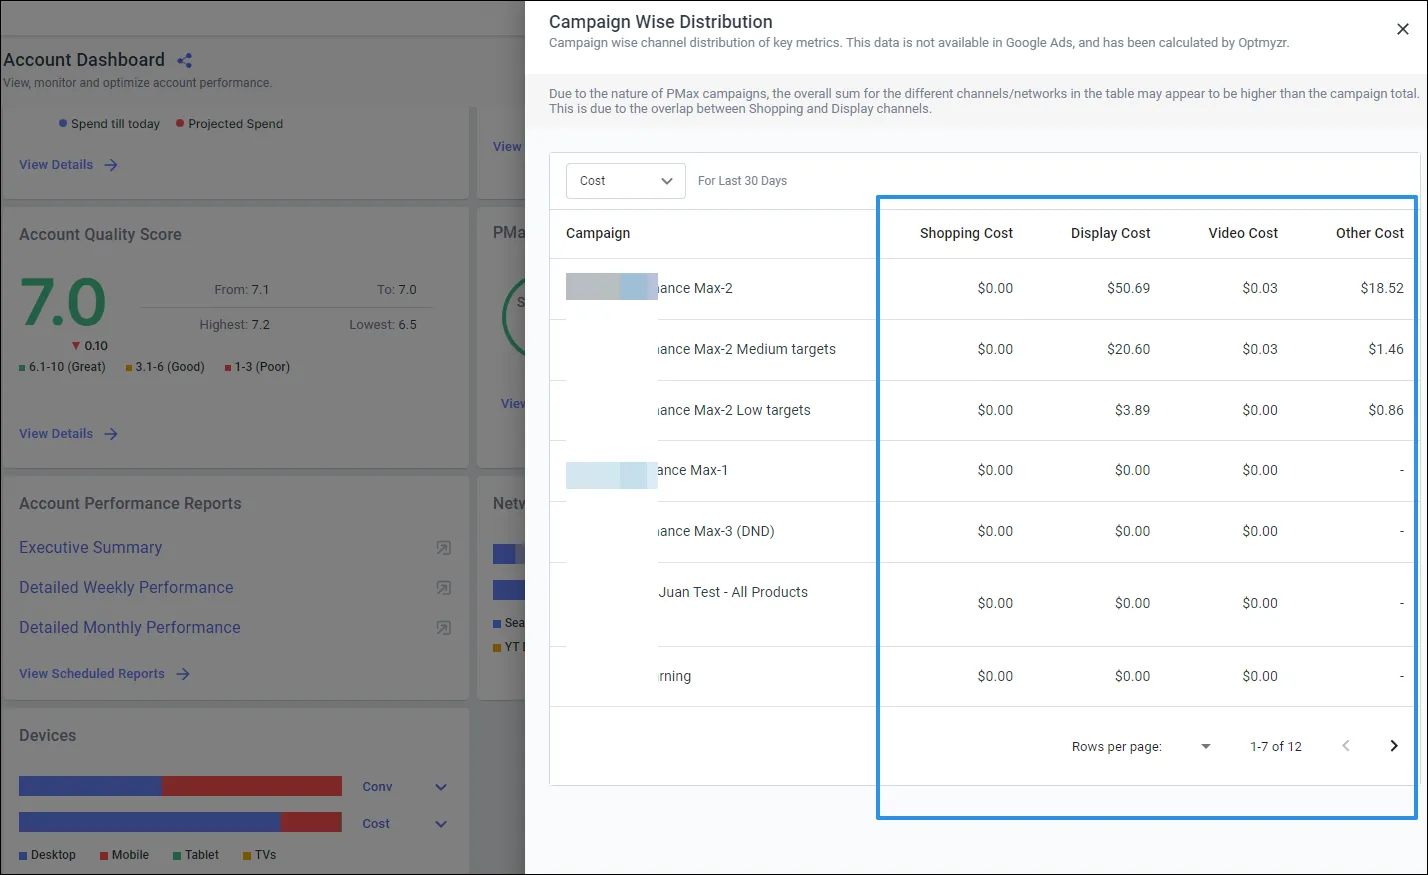The image size is (1428, 875).
Task: Open Executive Summary report external-link icon
Action: pyautogui.click(x=443, y=548)
